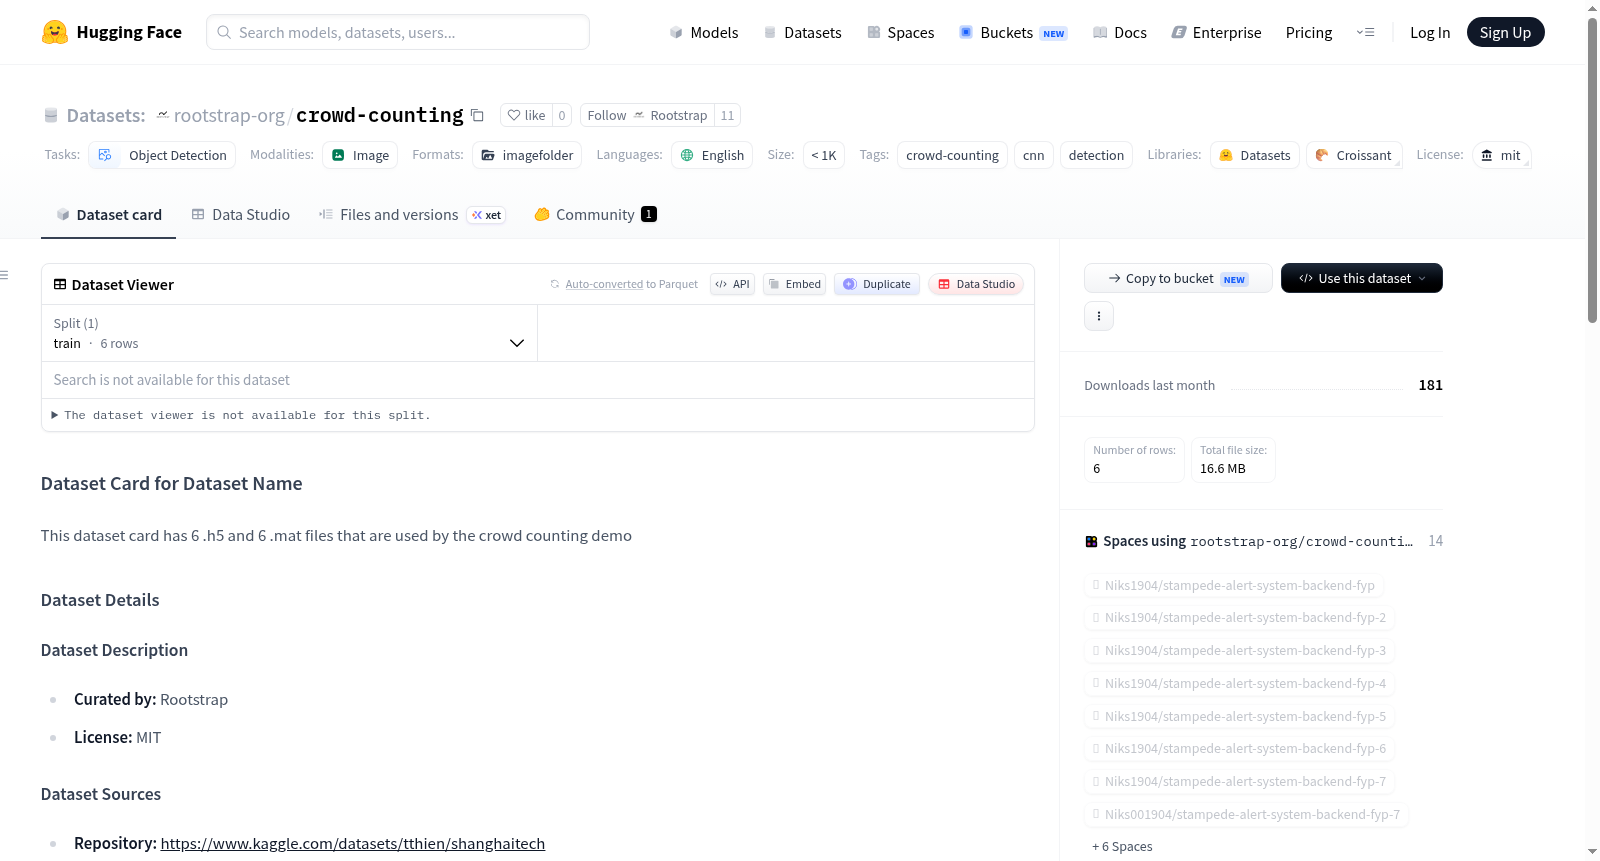Switch to the Files and versions tab
The height and width of the screenshot is (861, 1600).
[412, 214]
